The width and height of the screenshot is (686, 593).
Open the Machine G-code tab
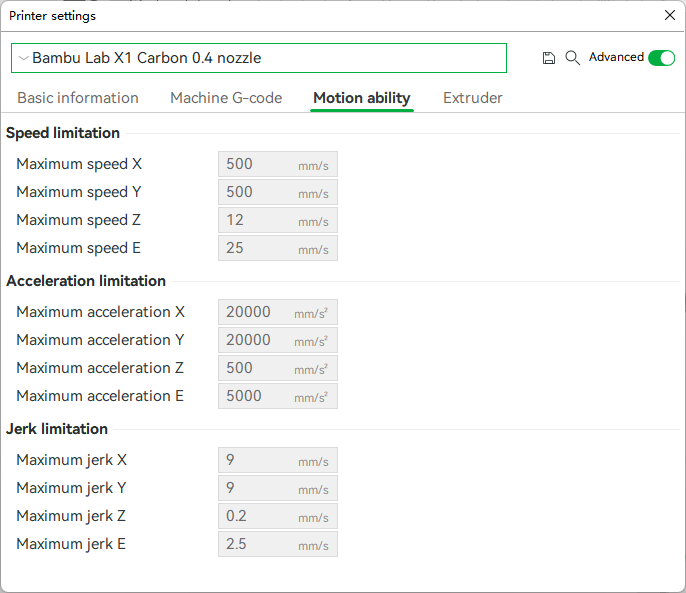point(226,98)
